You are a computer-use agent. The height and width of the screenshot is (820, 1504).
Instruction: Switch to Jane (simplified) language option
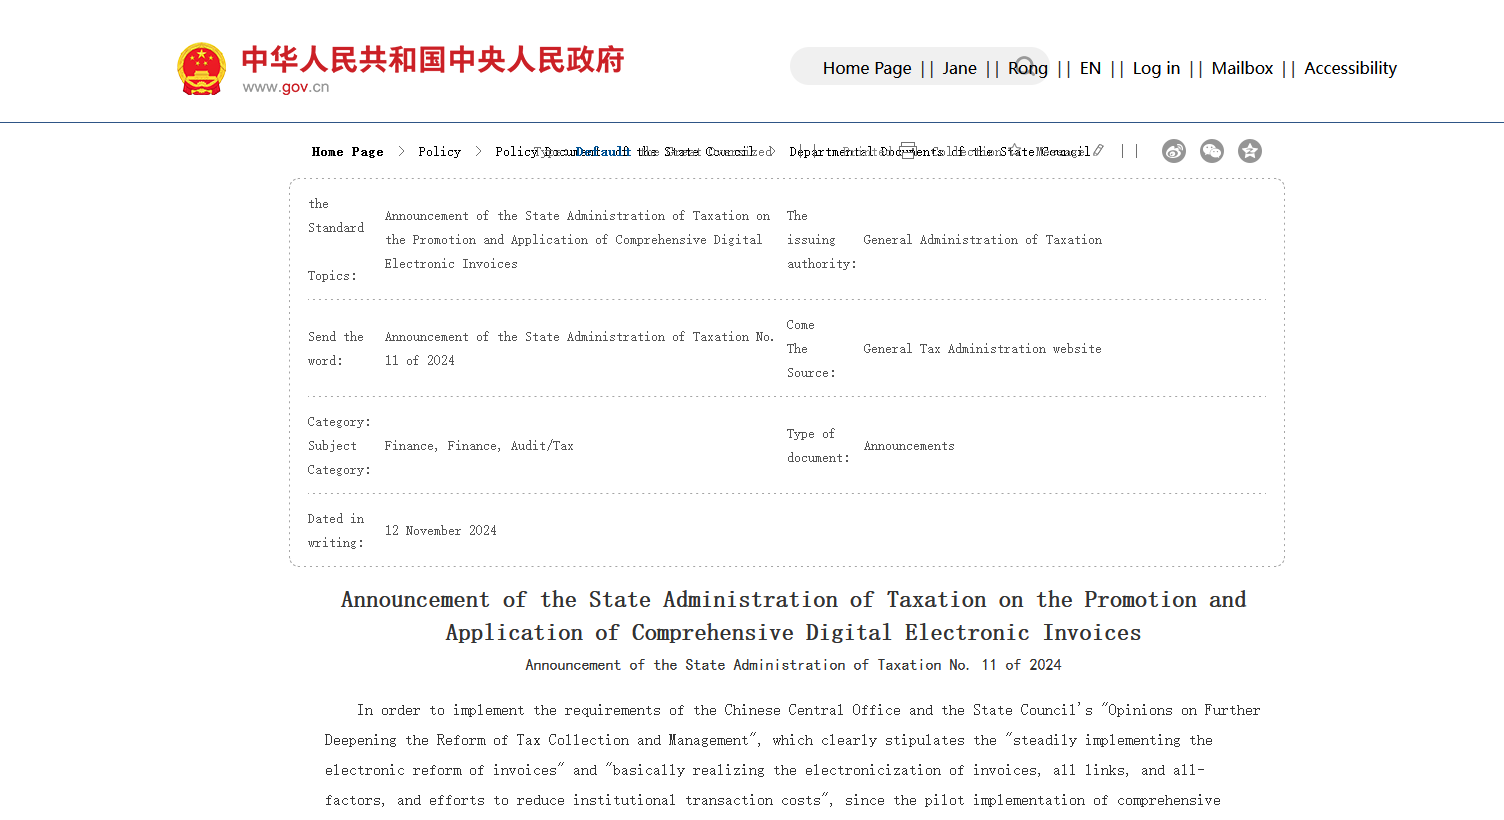[958, 68]
